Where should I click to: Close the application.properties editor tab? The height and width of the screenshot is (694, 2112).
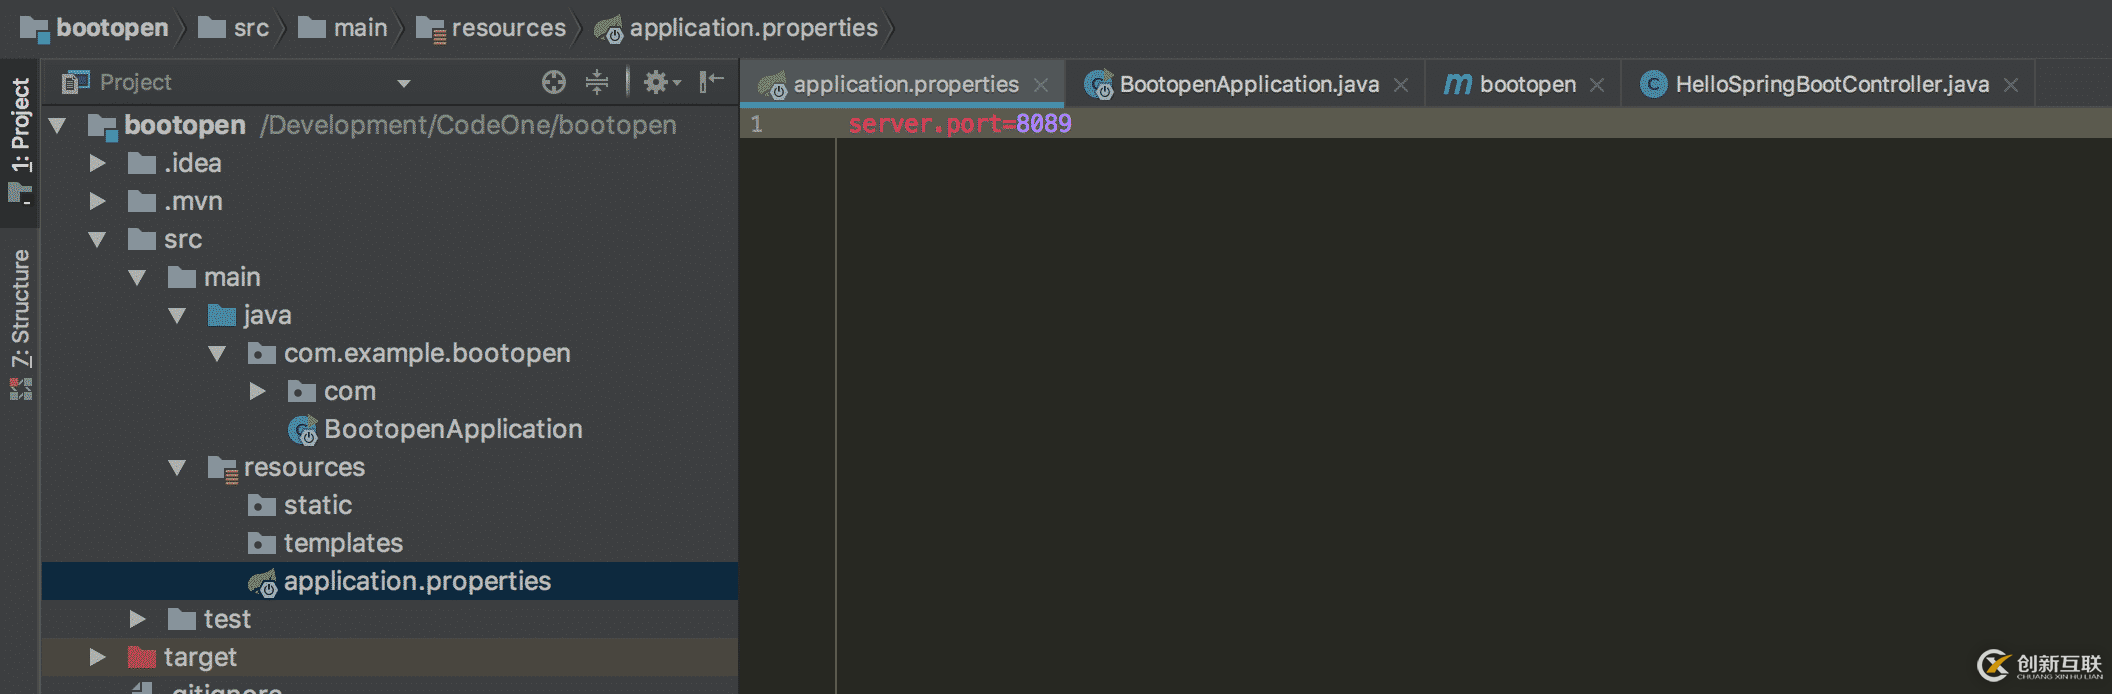coord(1041,85)
